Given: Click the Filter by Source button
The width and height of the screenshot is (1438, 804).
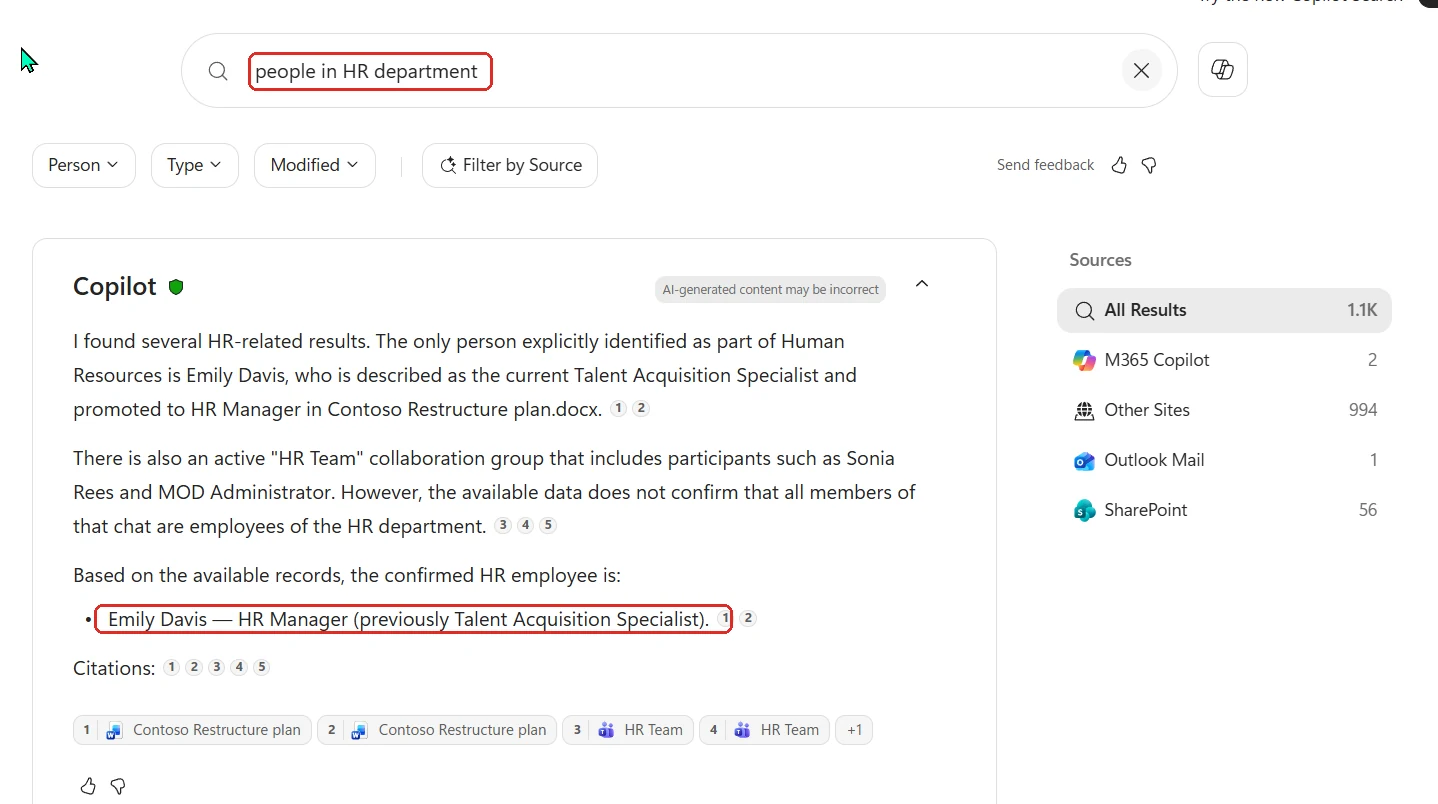Looking at the screenshot, I should (x=510, y=165).
